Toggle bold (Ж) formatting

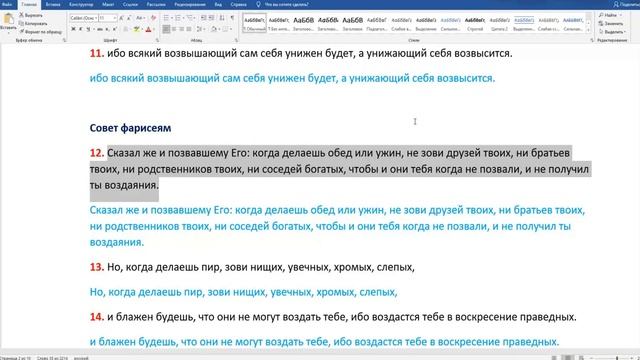(73, 29)
